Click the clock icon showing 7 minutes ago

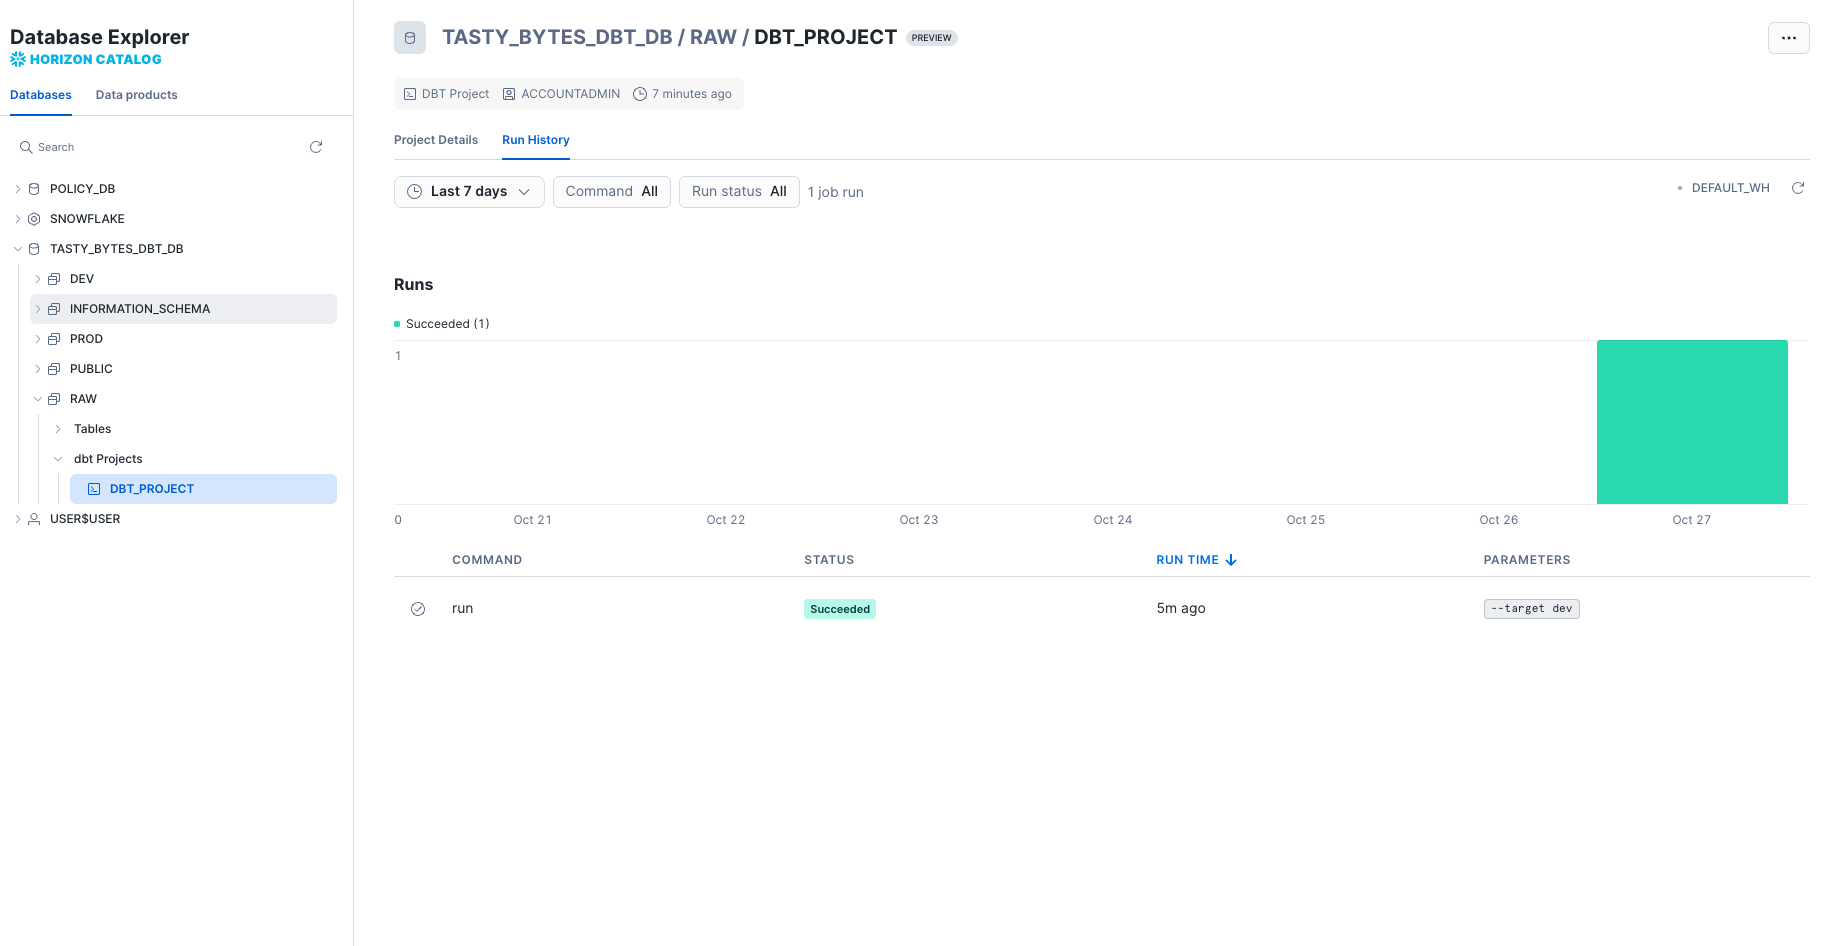tap(638, 93)
